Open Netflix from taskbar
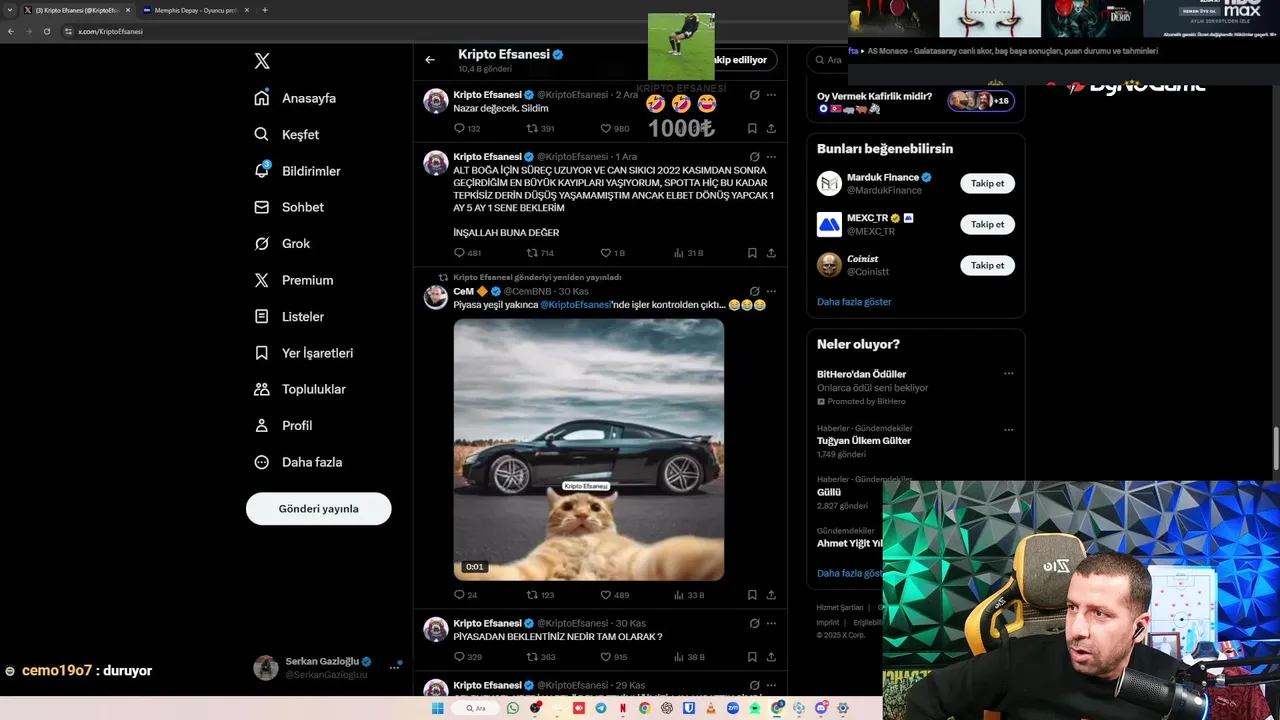This screenshot has width=1280, height=720. [x=623, y=708]
